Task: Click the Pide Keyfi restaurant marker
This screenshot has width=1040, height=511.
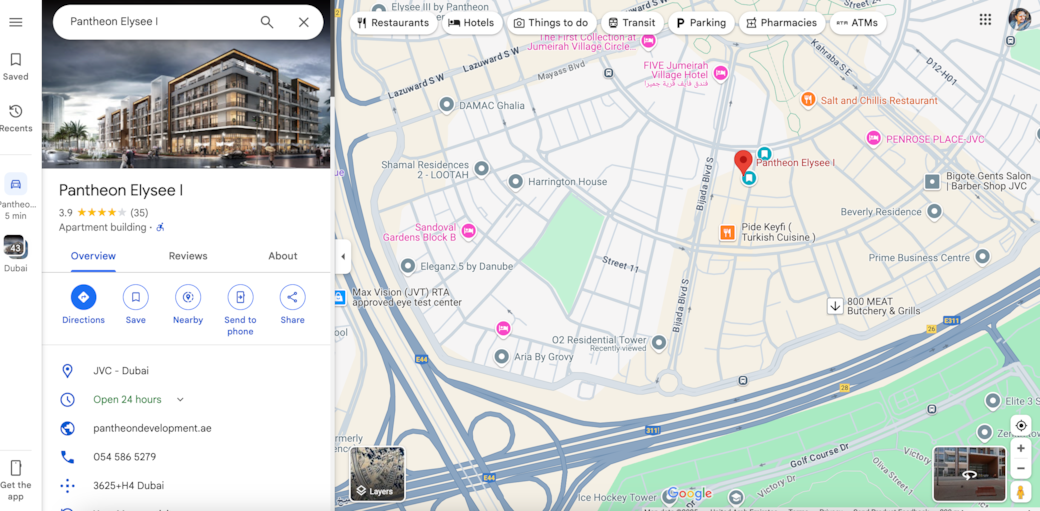Action: pos(728,232)
